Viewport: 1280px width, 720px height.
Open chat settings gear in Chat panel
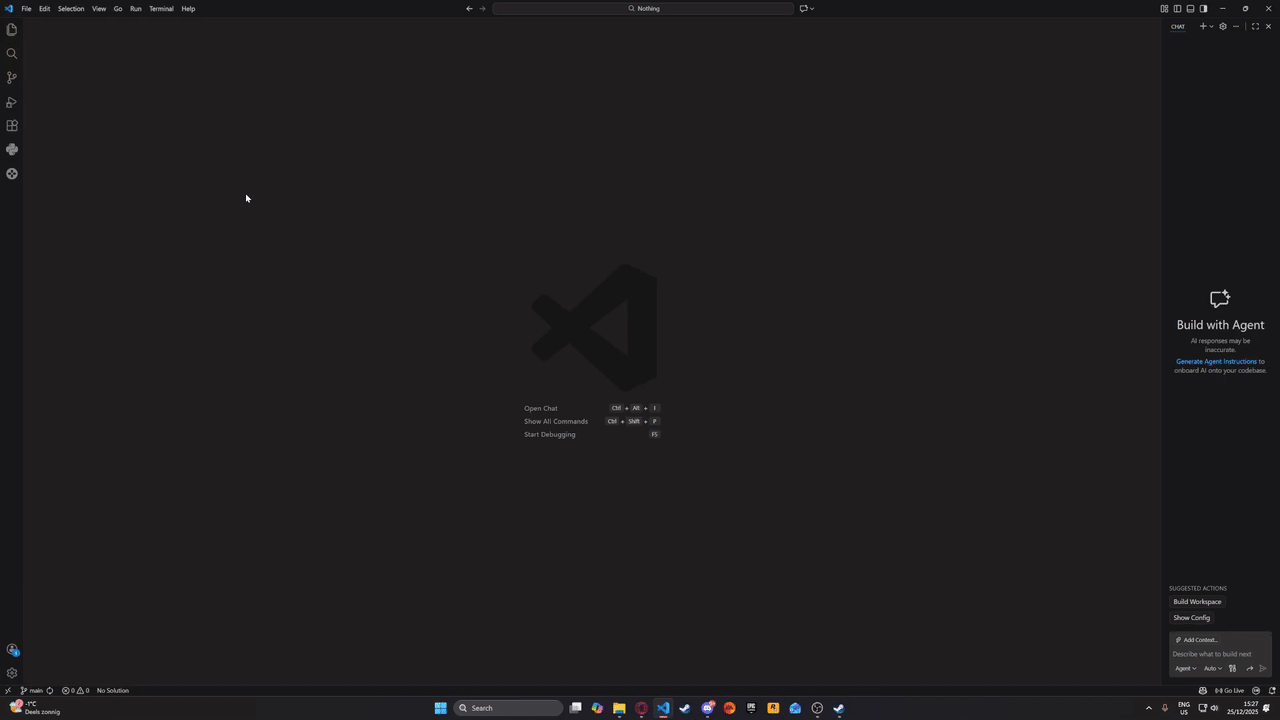coord(1222,26)
